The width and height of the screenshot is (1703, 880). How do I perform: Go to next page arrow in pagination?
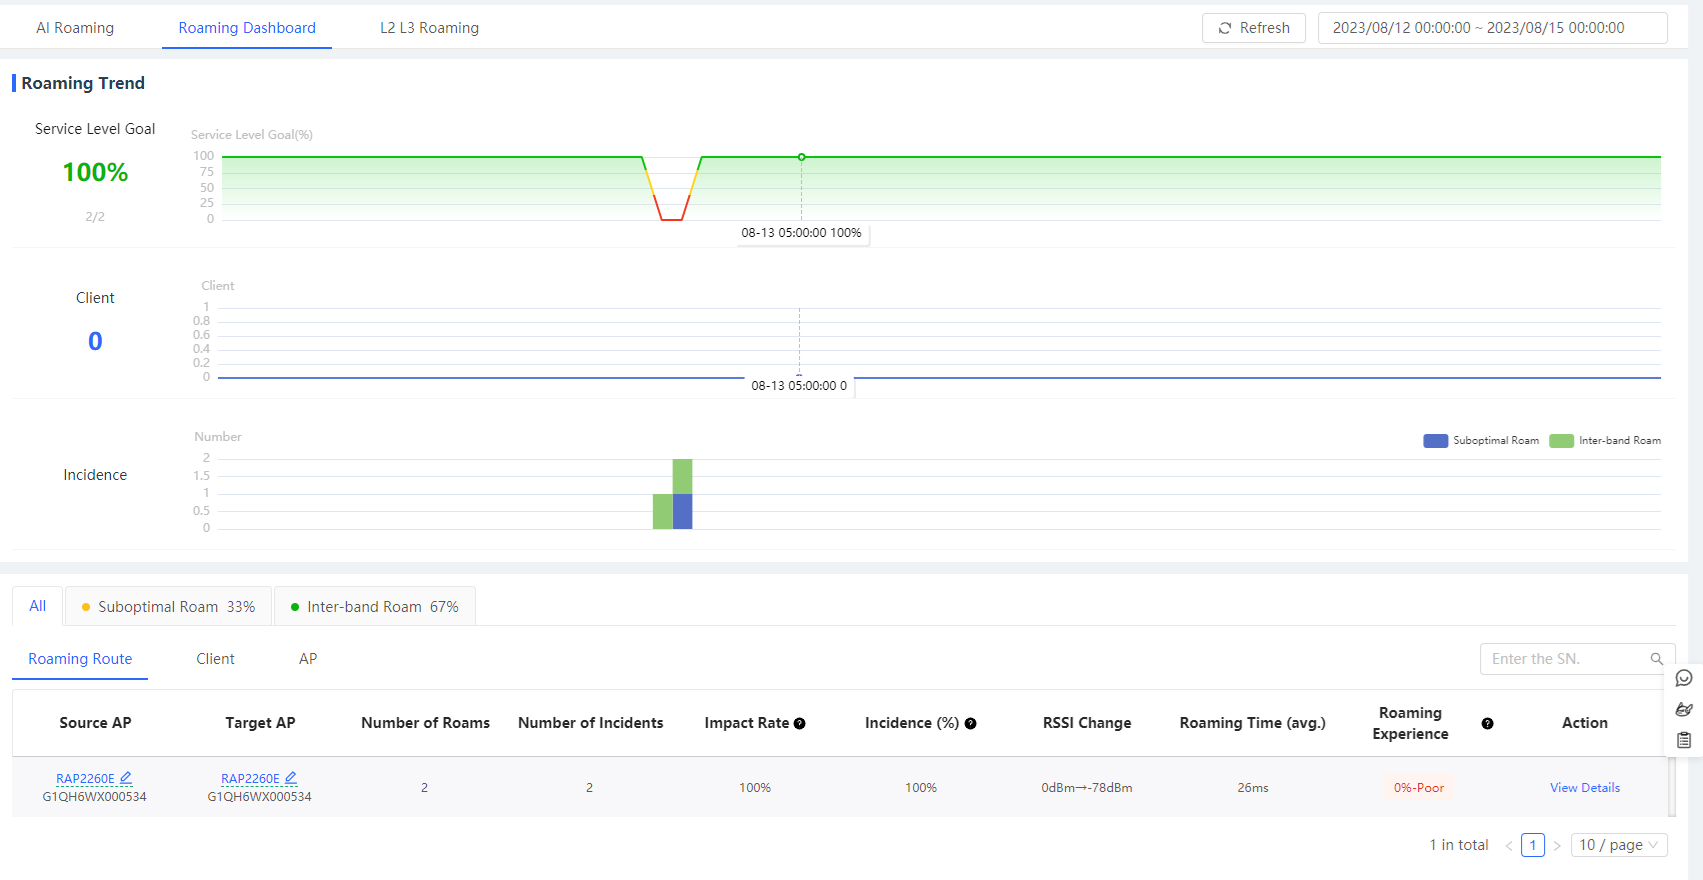click(1557, 846)
